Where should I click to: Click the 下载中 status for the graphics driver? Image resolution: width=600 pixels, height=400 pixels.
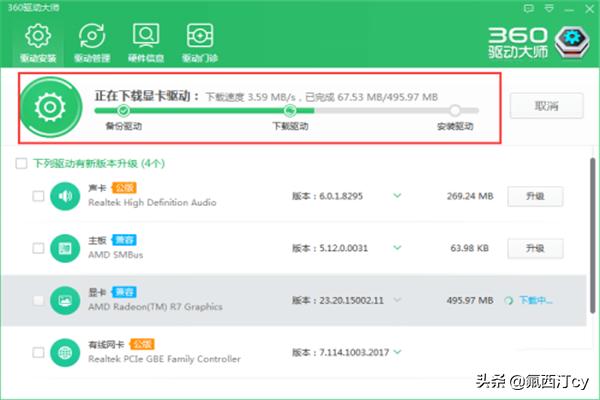[535, 300]
